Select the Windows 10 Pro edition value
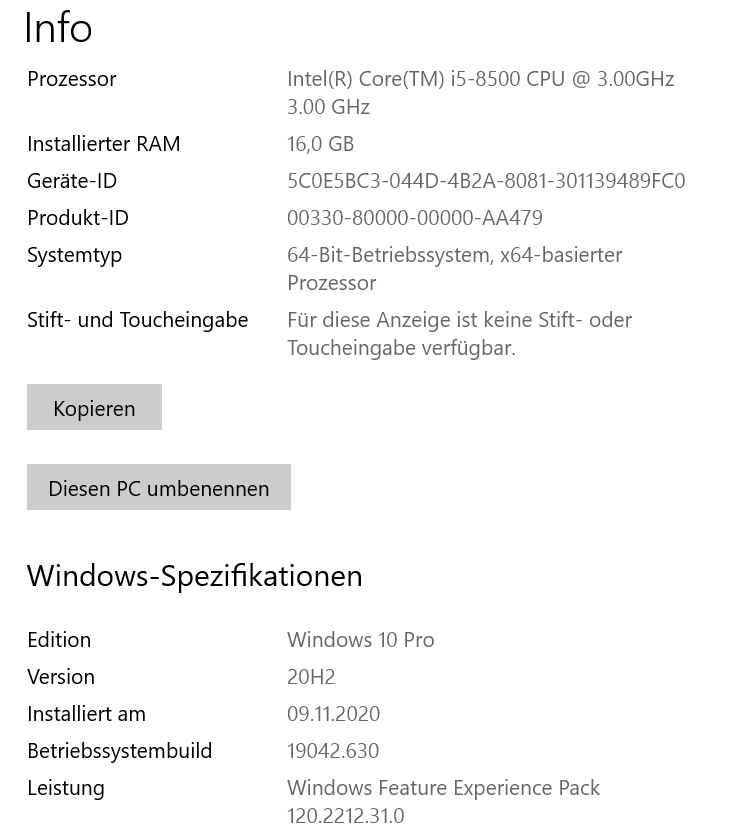Screen dimensions: 740x840 click(x=360, y=640)
